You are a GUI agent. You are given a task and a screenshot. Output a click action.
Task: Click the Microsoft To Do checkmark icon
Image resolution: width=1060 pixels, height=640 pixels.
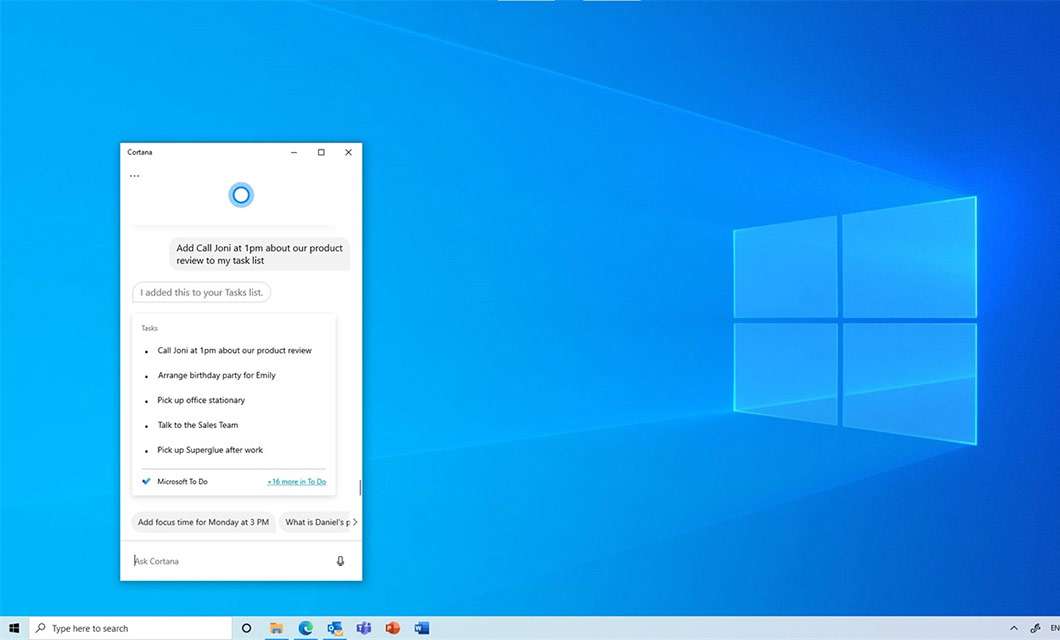[146, 481]
